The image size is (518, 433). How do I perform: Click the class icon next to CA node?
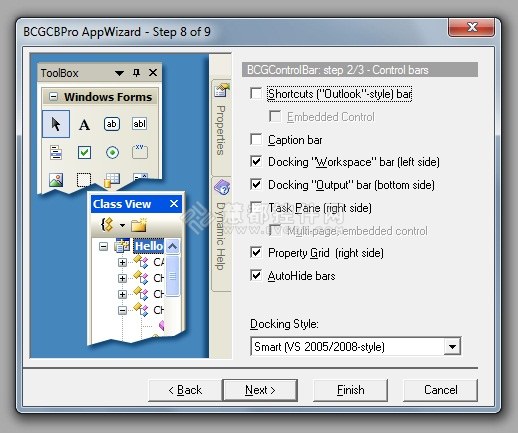141,262
